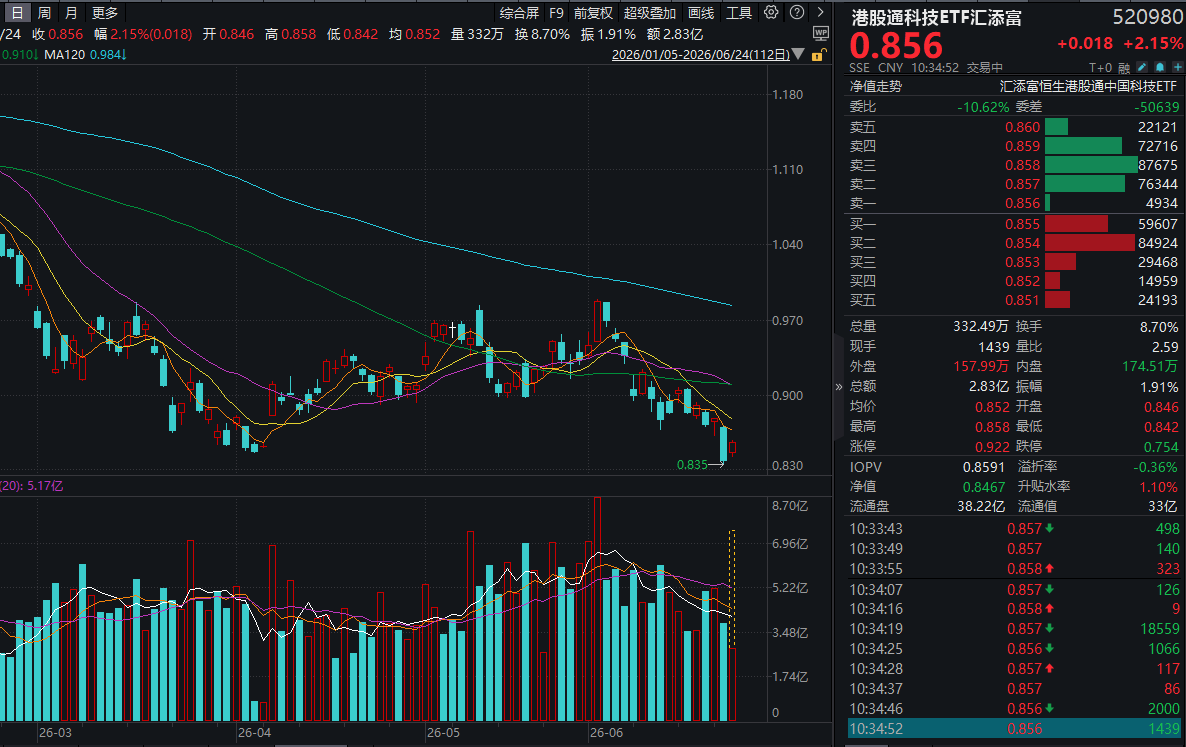
Task: Click the buy three 买三 price 0.853
Action: click(x=1023, y=262)
